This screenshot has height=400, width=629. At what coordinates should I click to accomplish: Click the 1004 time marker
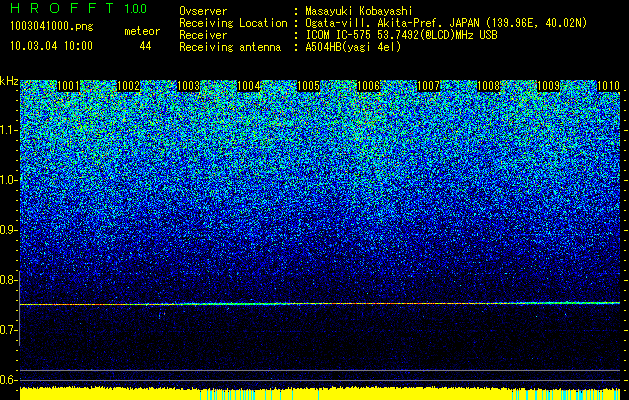pos(248,86)
